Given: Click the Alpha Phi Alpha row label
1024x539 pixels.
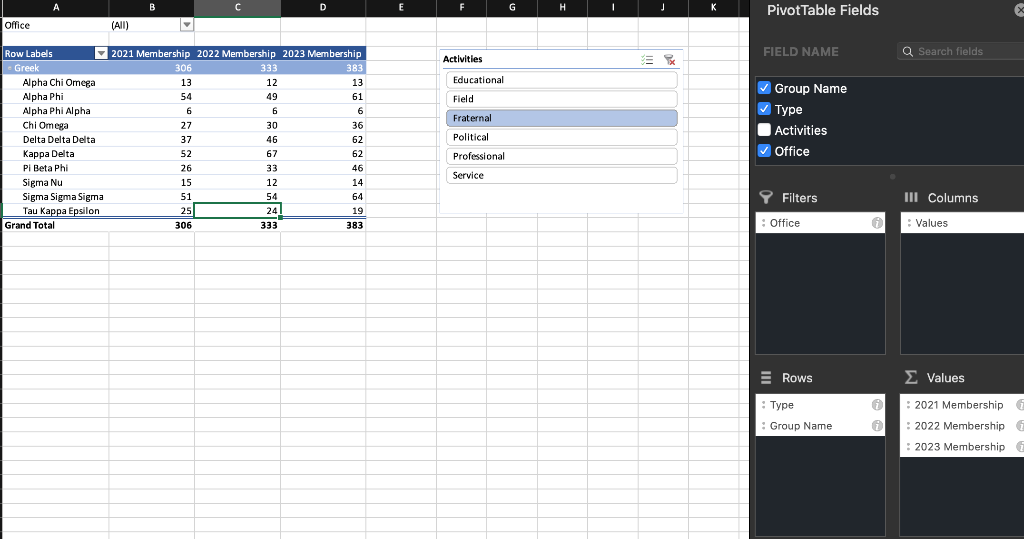Looking at the screenshot, I should (x=56, y=111).
